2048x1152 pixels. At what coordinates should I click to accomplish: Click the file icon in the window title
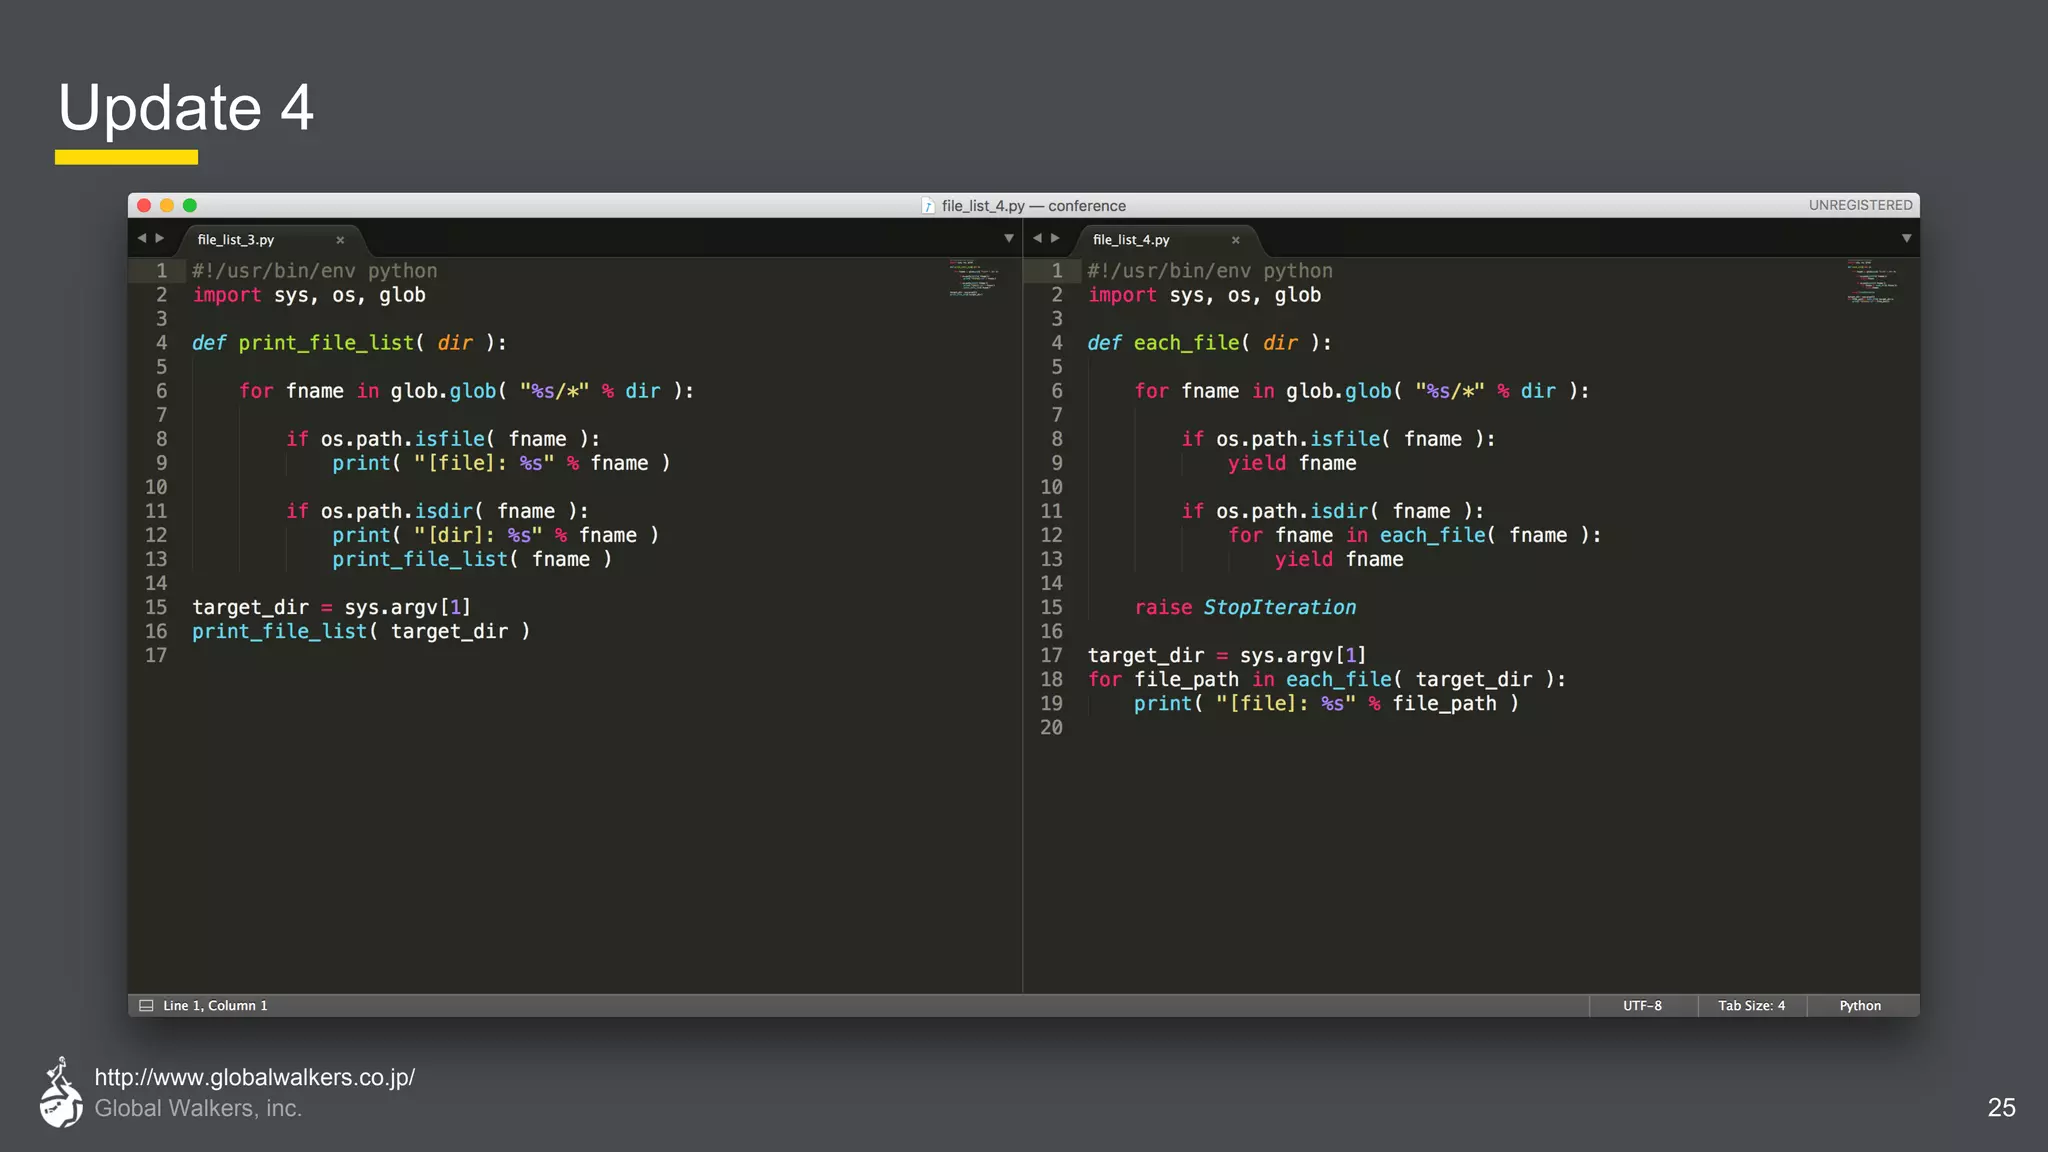point(928,206)
